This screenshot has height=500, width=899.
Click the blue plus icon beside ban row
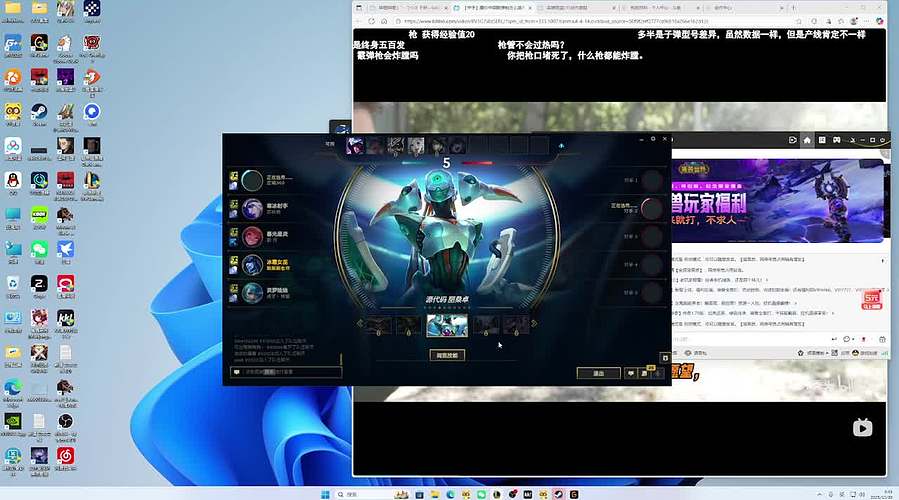[561, 146]
